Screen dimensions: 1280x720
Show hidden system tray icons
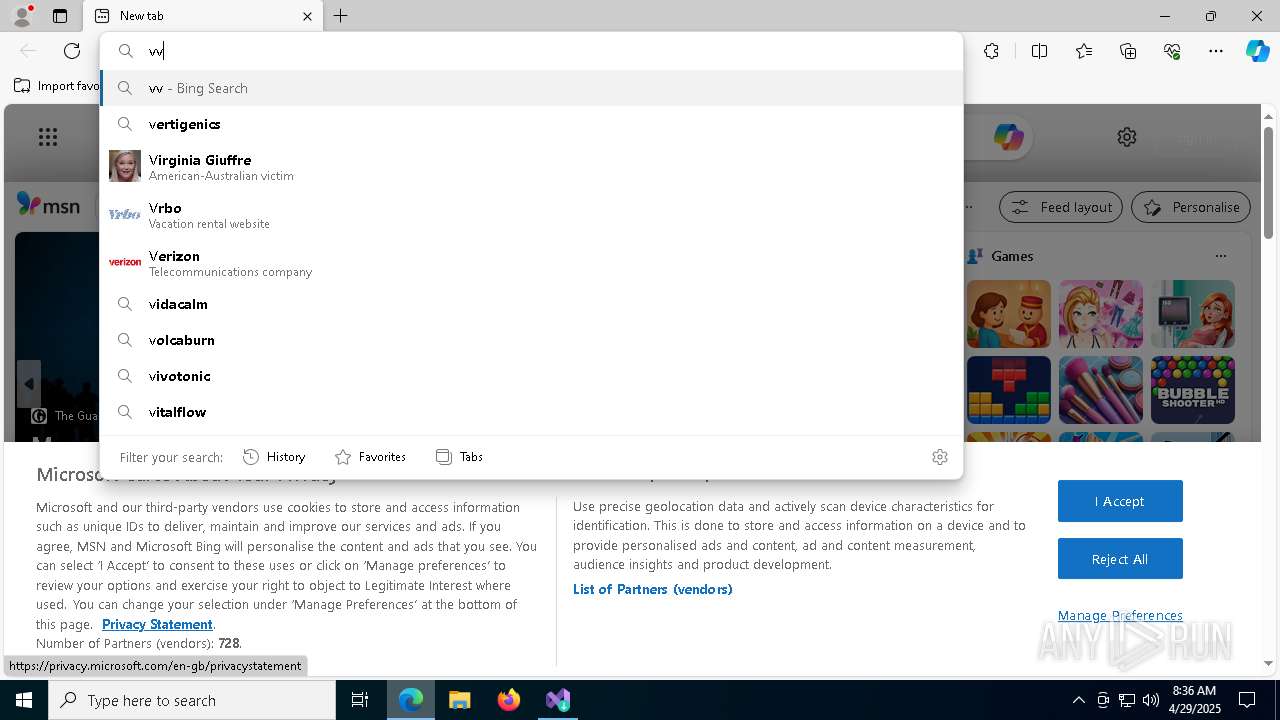[x=1078, y=700]
